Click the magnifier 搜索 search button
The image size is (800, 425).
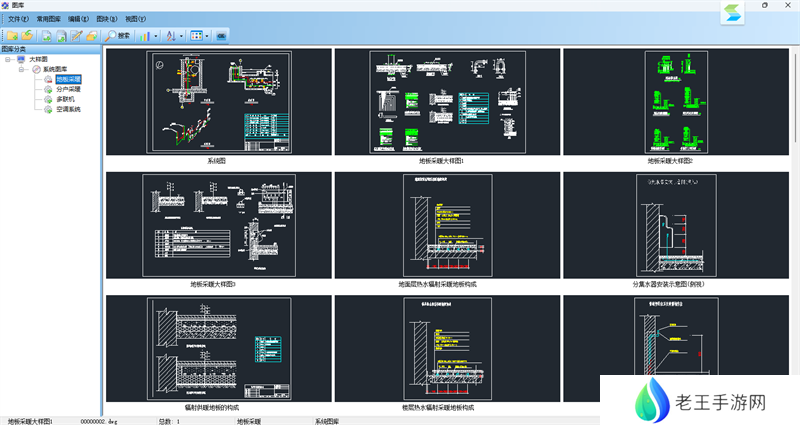click(118, 35)
